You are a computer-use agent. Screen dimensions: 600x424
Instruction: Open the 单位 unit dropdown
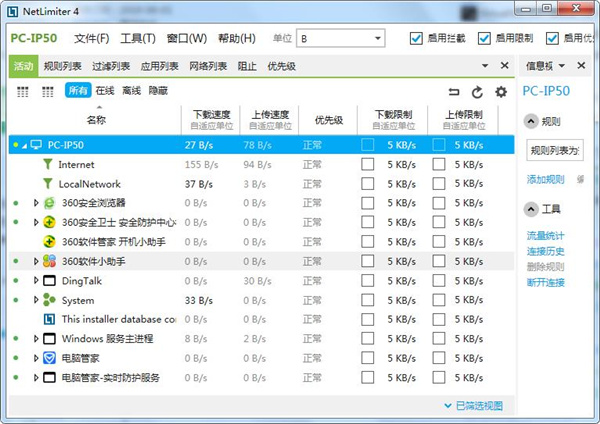tap(341, 38)
